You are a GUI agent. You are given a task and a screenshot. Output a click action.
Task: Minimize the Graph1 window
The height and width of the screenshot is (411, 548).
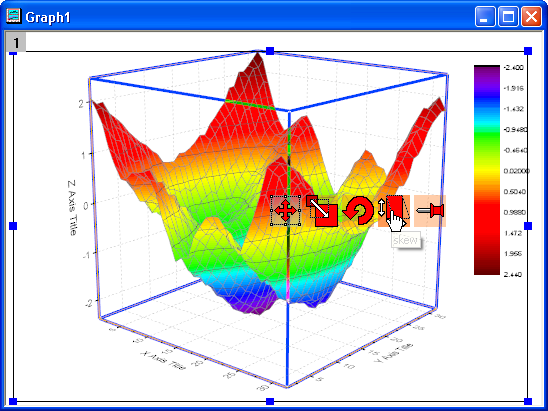click(484, 16)
